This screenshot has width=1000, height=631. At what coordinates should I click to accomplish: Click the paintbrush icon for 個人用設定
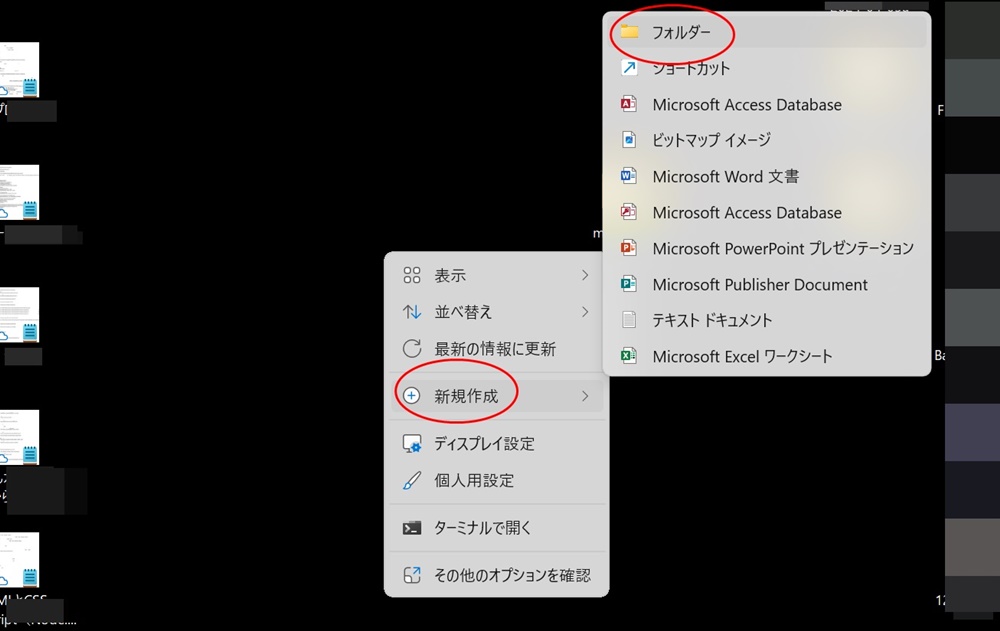pos(412,480)
